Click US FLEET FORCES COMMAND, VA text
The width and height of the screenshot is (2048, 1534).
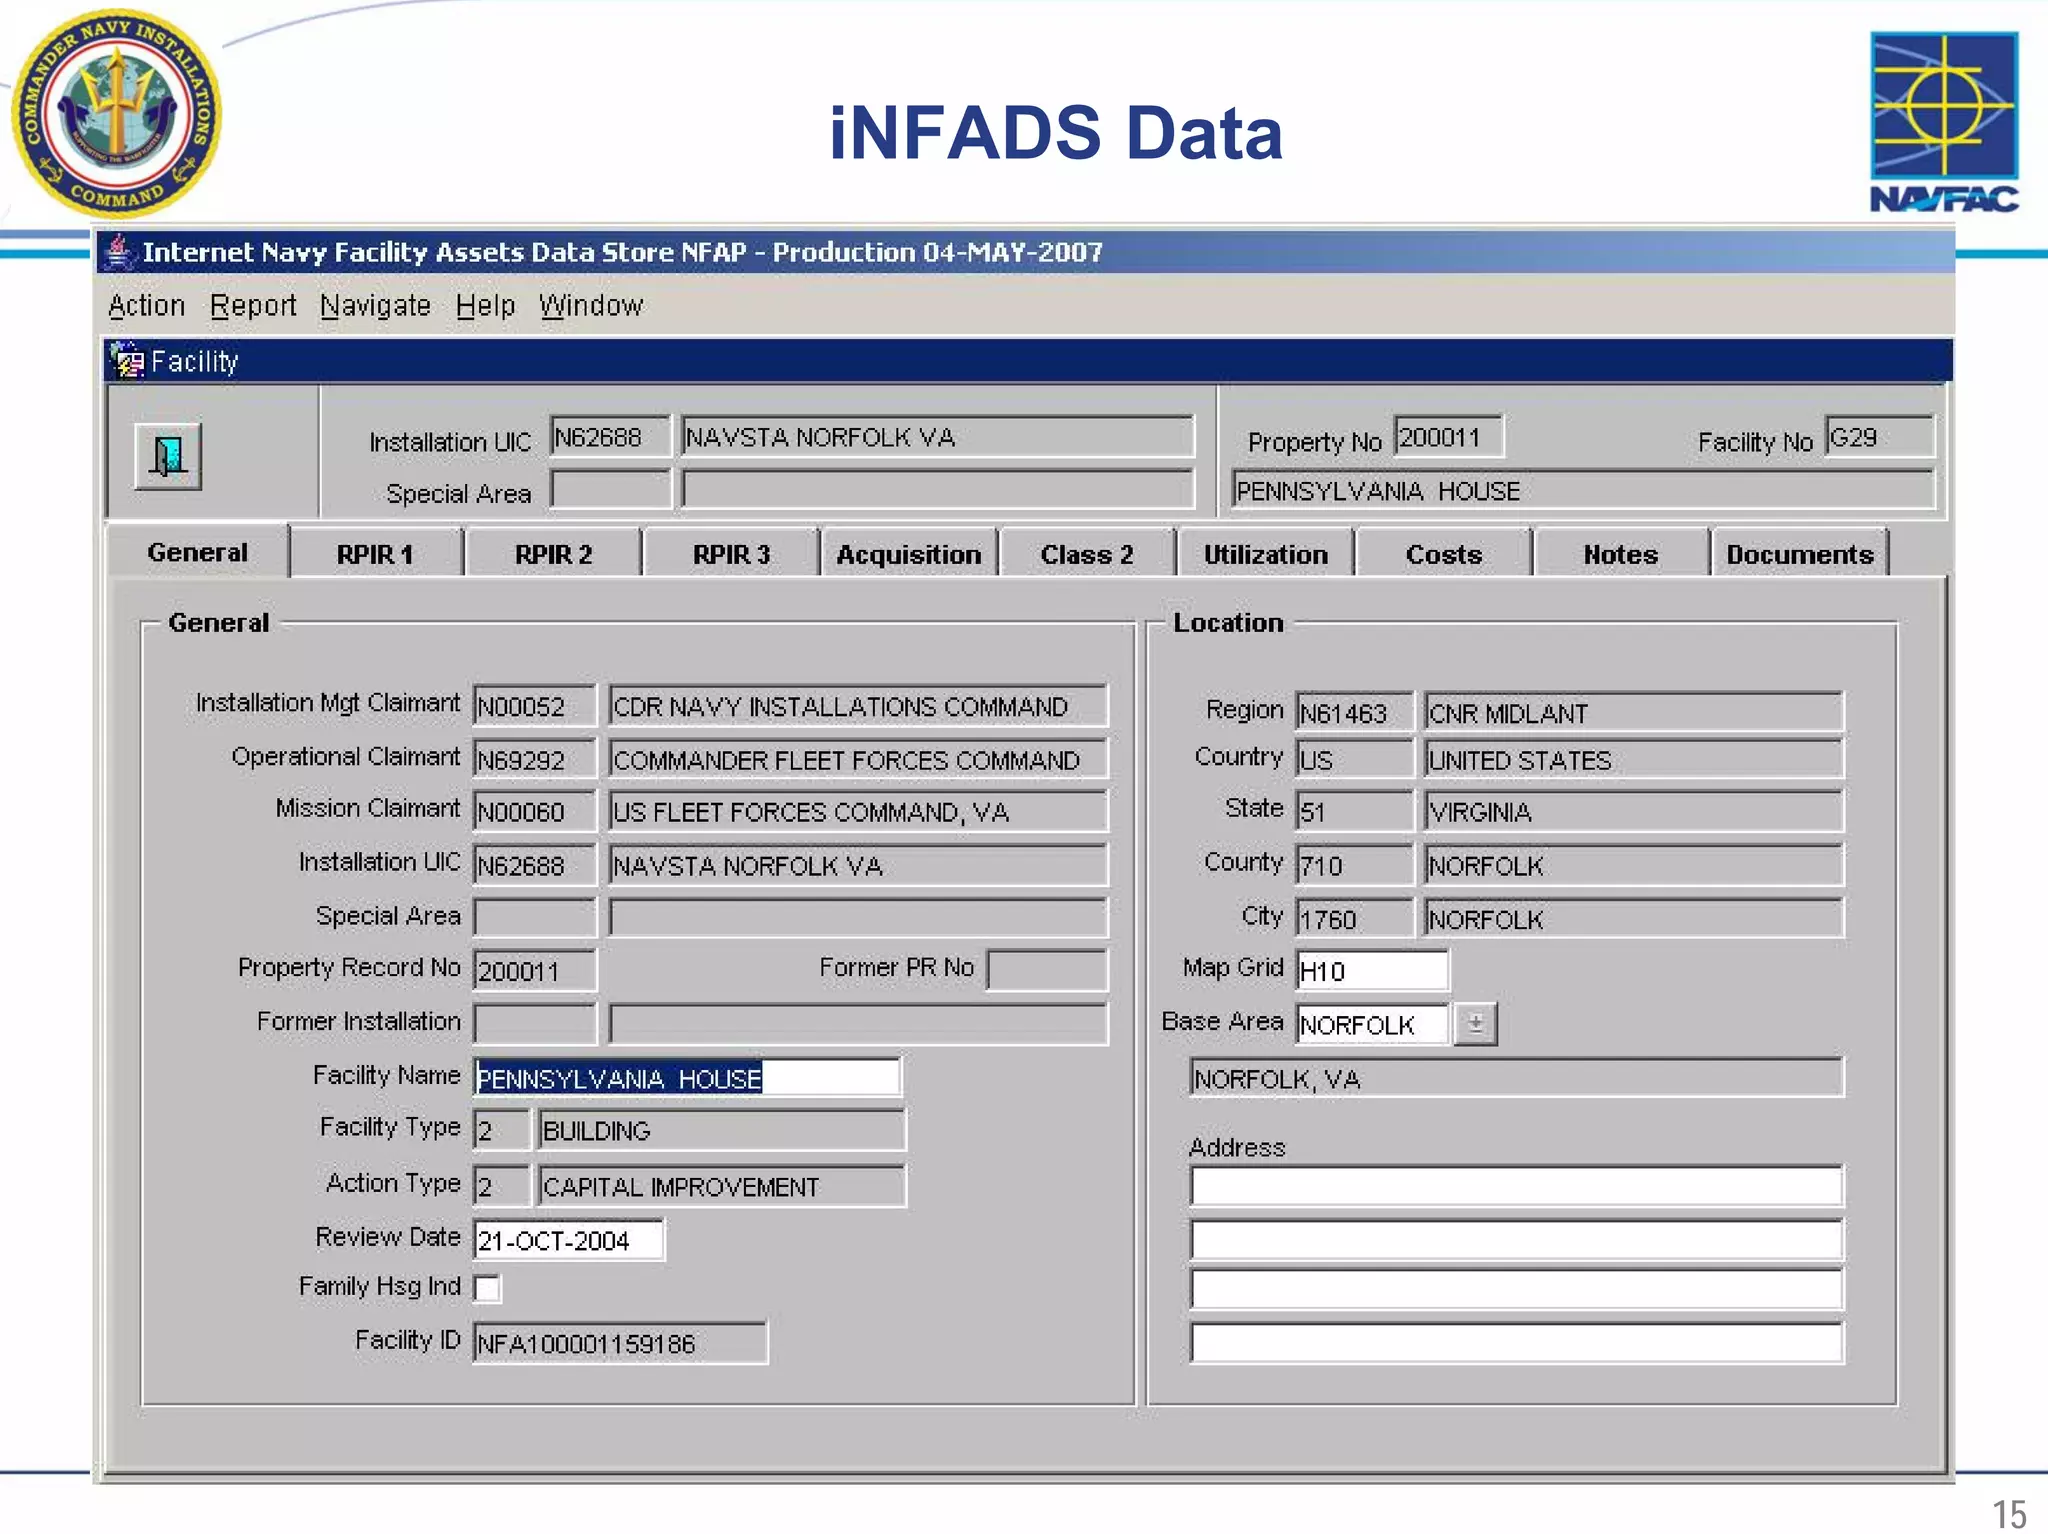click(x=811, y=813)
